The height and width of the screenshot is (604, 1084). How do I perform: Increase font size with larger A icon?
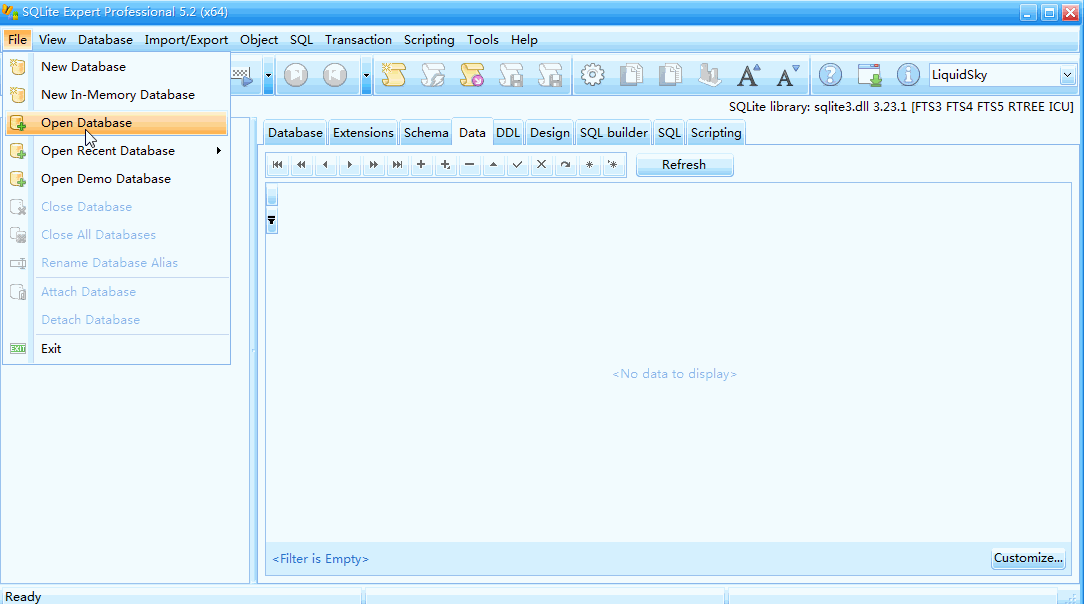748,75
